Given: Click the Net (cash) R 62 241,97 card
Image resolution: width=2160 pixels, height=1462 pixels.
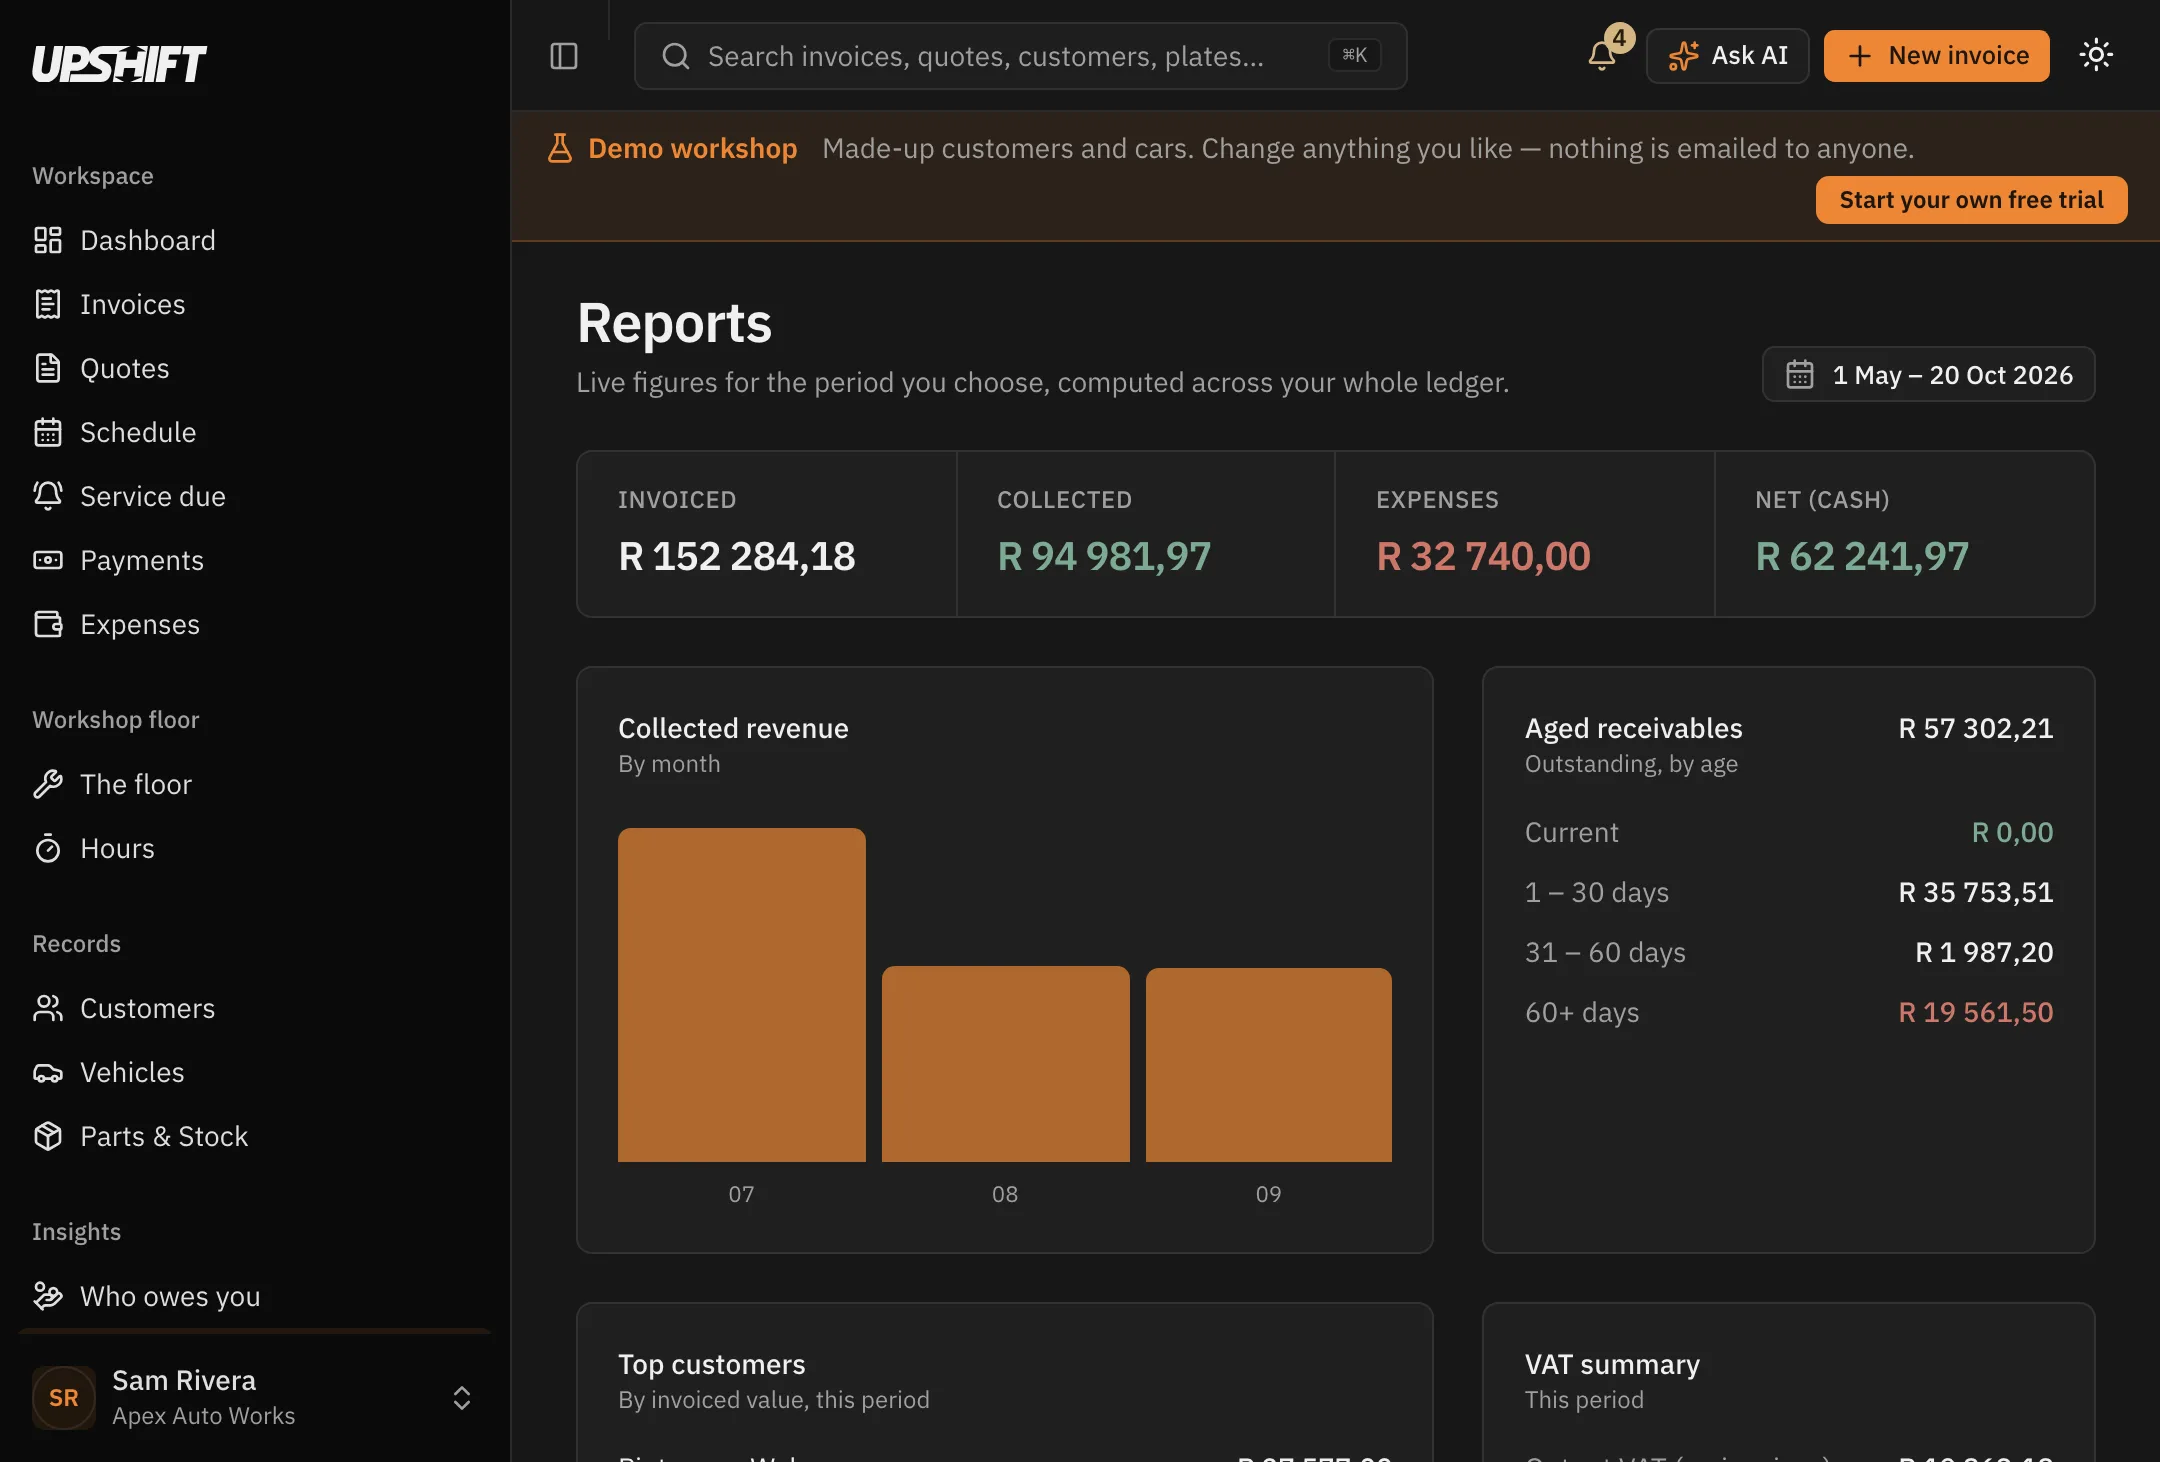Looking at the screenshot, I should [x=1905, y=534].
